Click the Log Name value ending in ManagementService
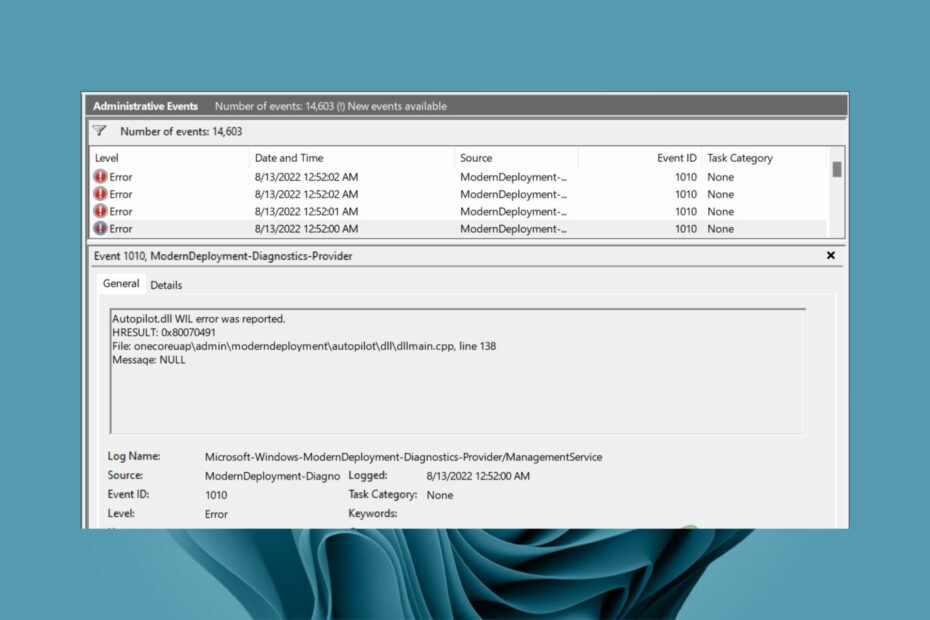The width and height of the screenshot is (930, 620). [403, 457]
